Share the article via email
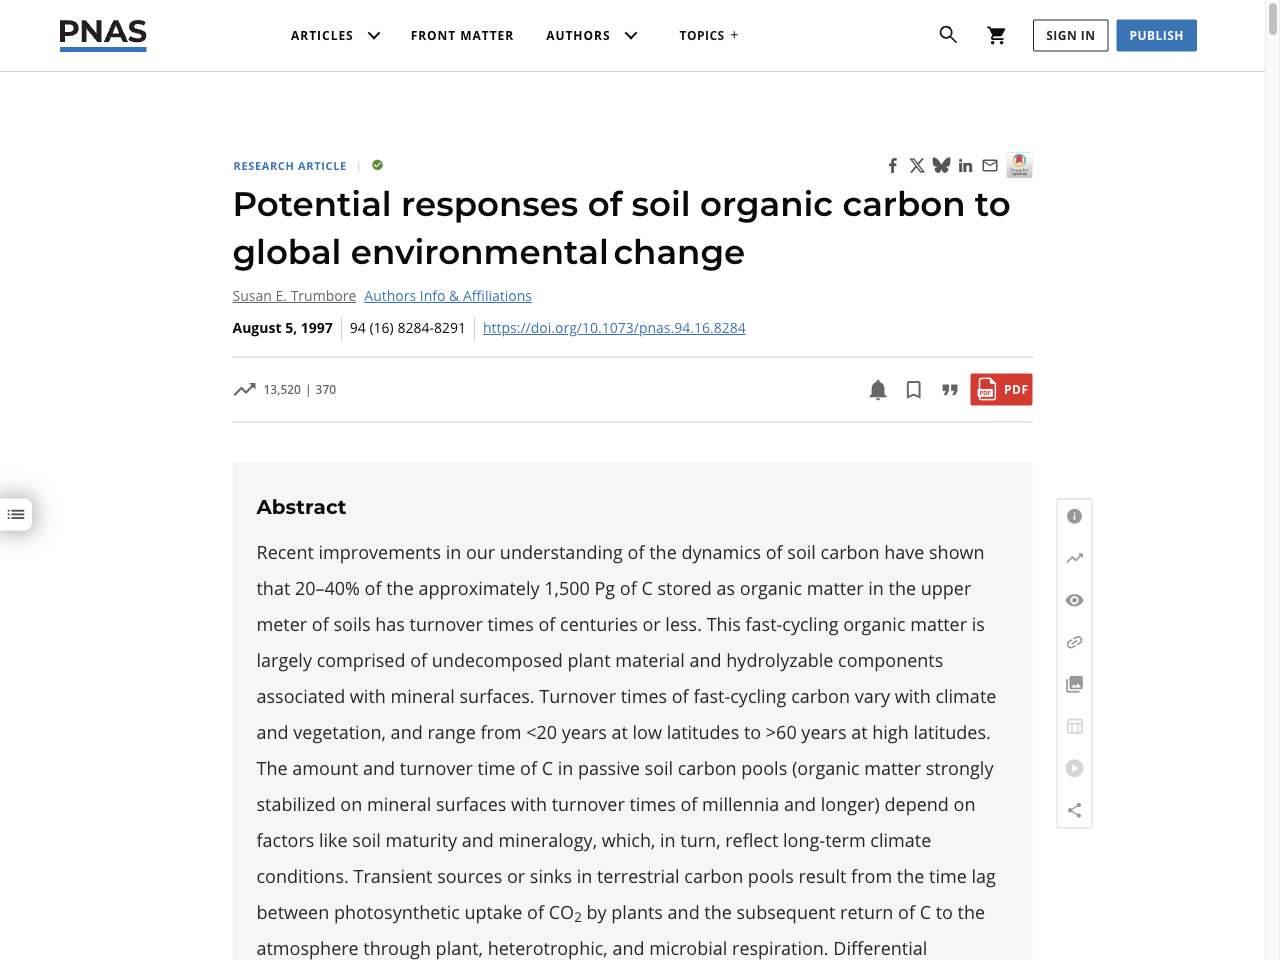 pyautogui.click(x=989, y=165)
